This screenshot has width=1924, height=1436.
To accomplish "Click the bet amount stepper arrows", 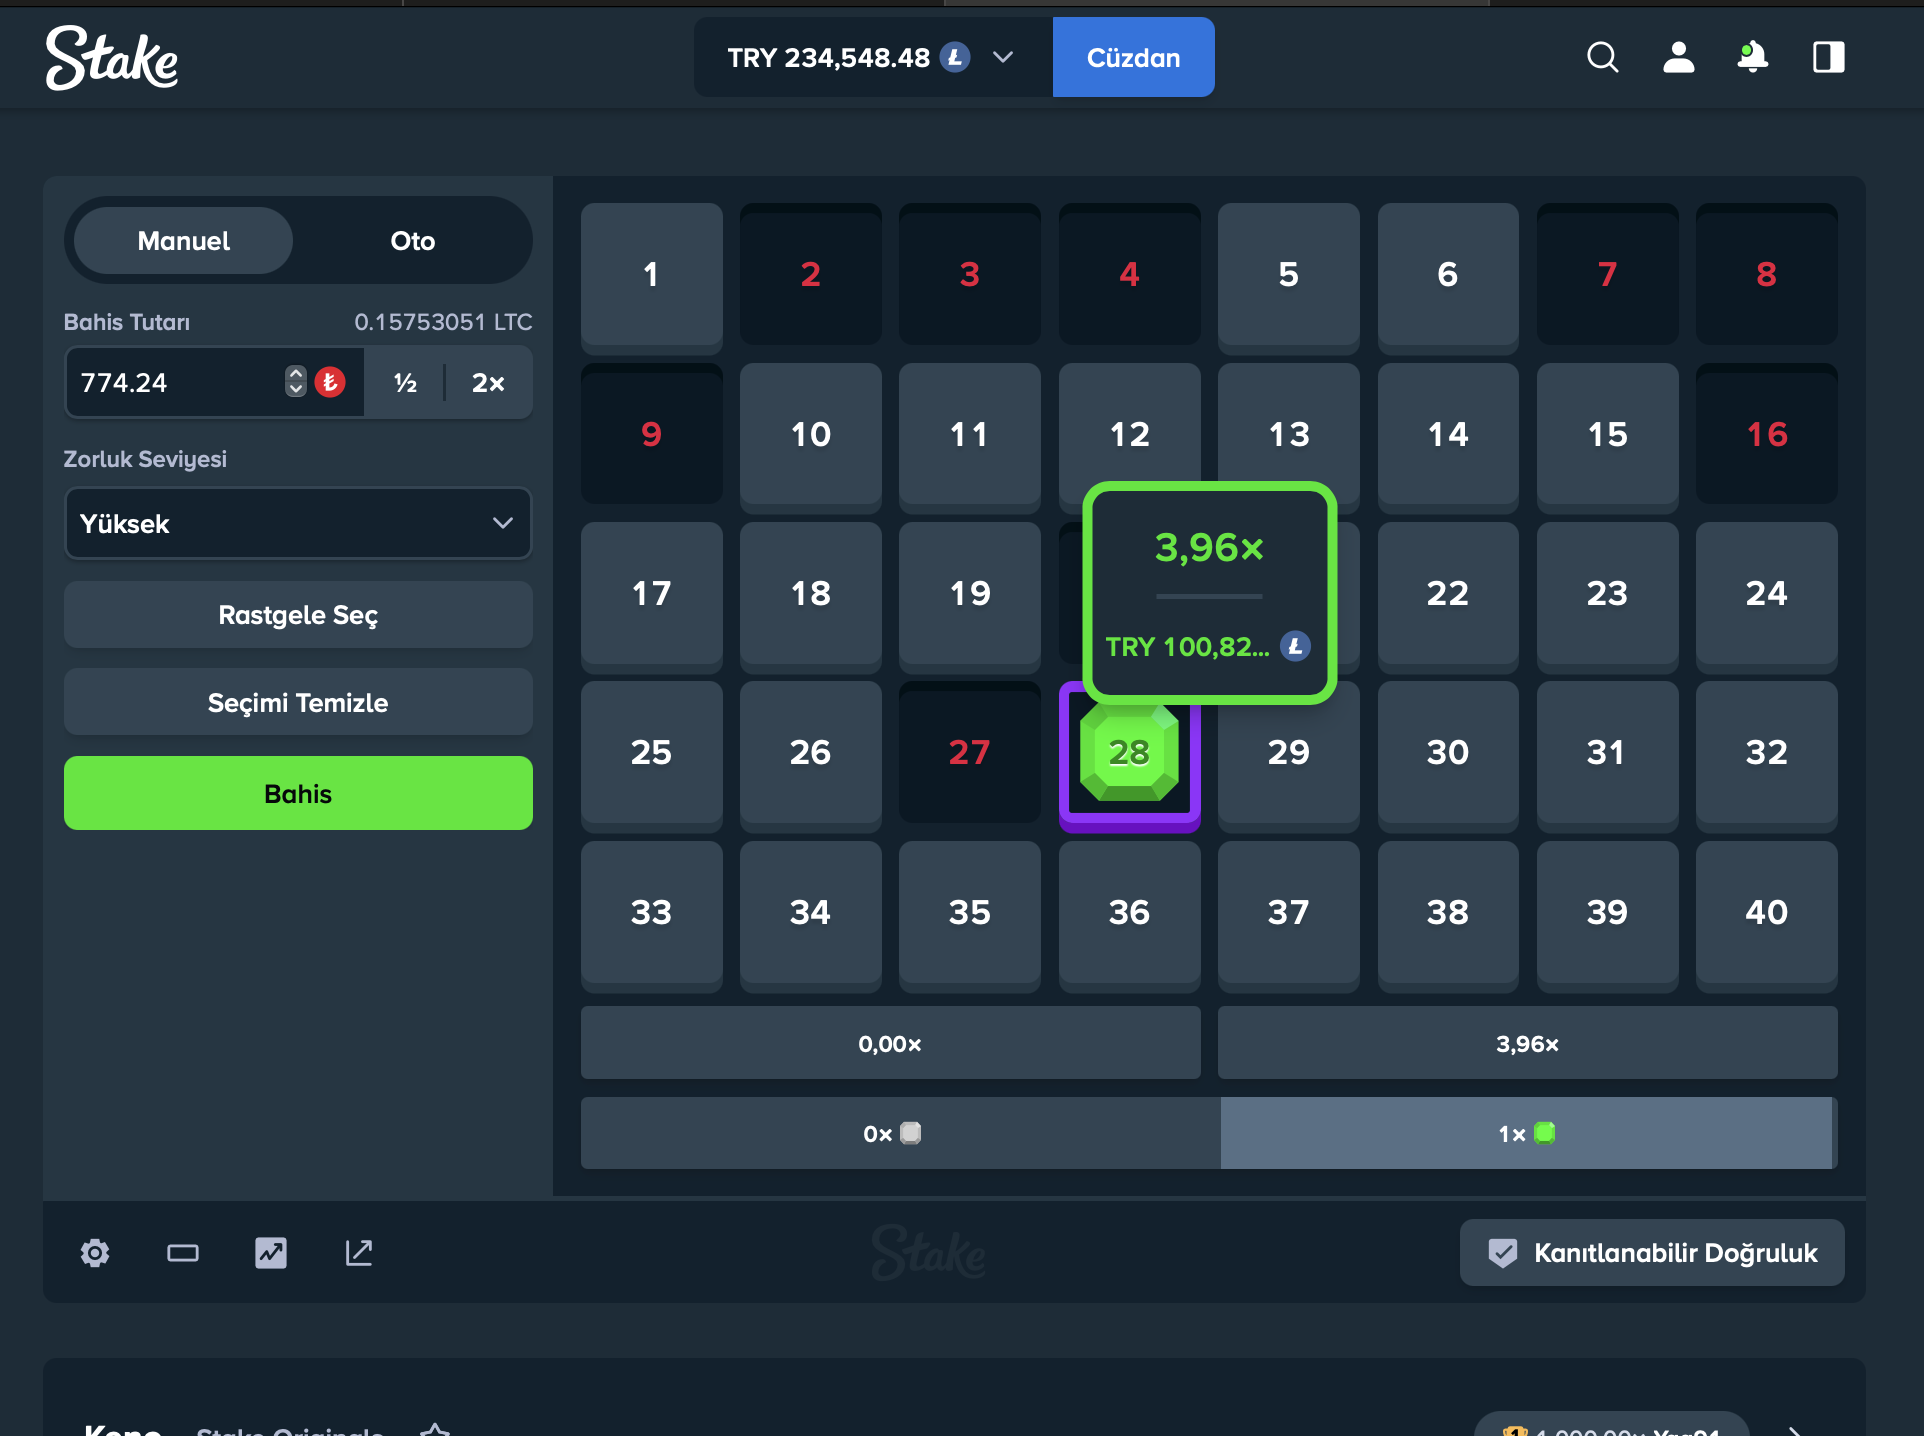I will (295, 382).
